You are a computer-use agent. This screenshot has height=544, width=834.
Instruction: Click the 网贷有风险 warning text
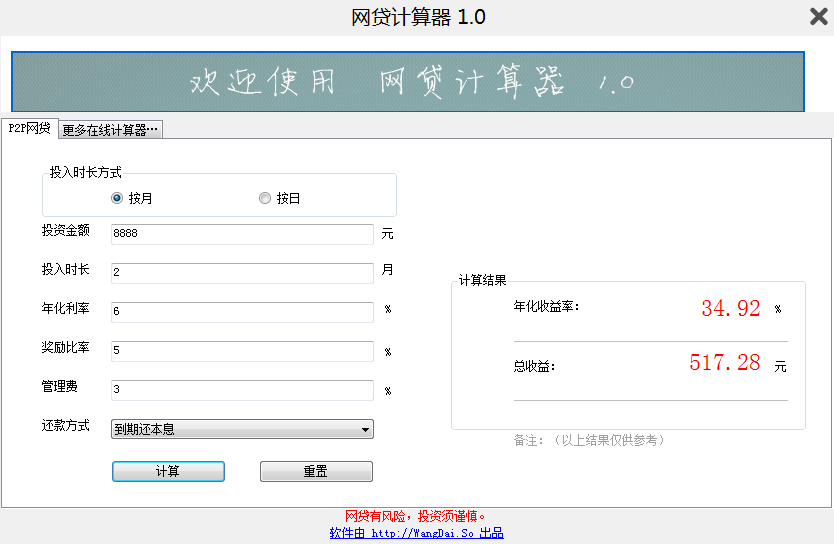pos(415,516)
